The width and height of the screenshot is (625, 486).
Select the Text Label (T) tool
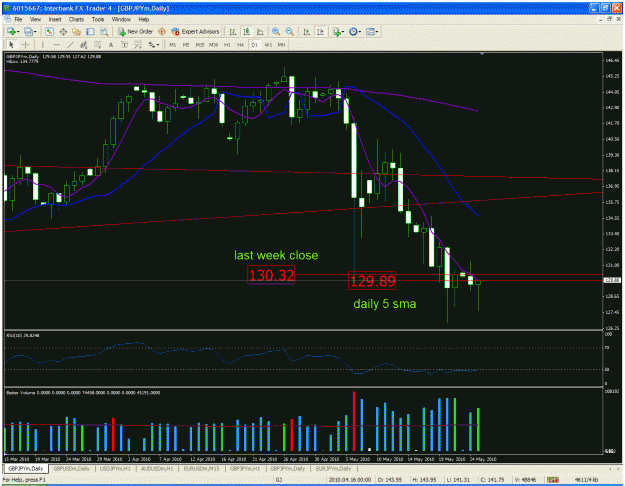(x=124, y=45)
